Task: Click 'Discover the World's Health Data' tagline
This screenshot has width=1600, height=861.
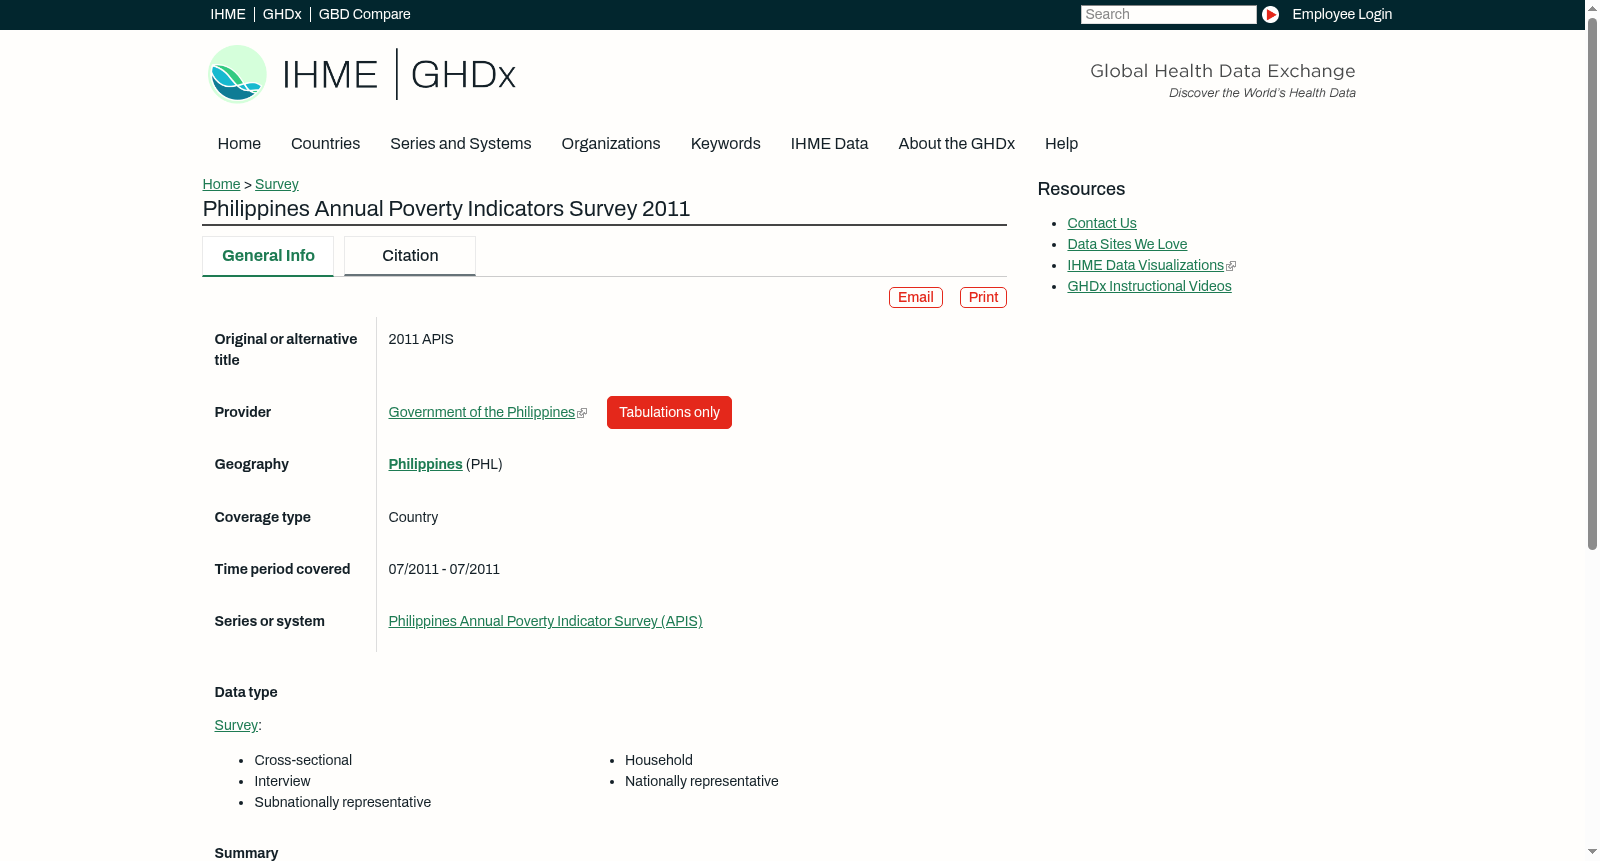Action: point(1262,93)
